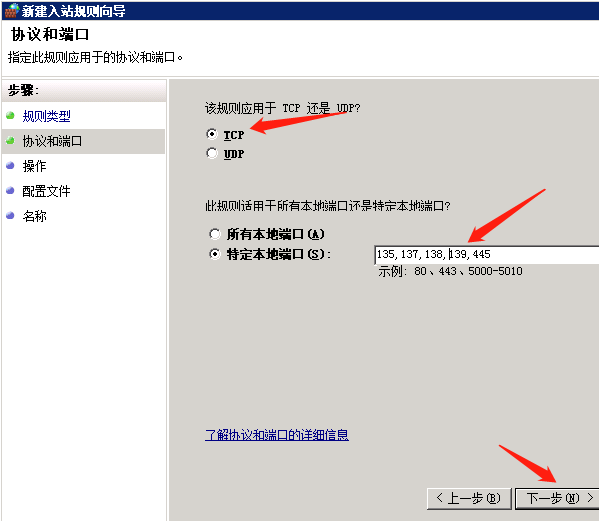Select the 名称 step in sidebar
The width and height of the screenshot is (599, 521).
34,216
